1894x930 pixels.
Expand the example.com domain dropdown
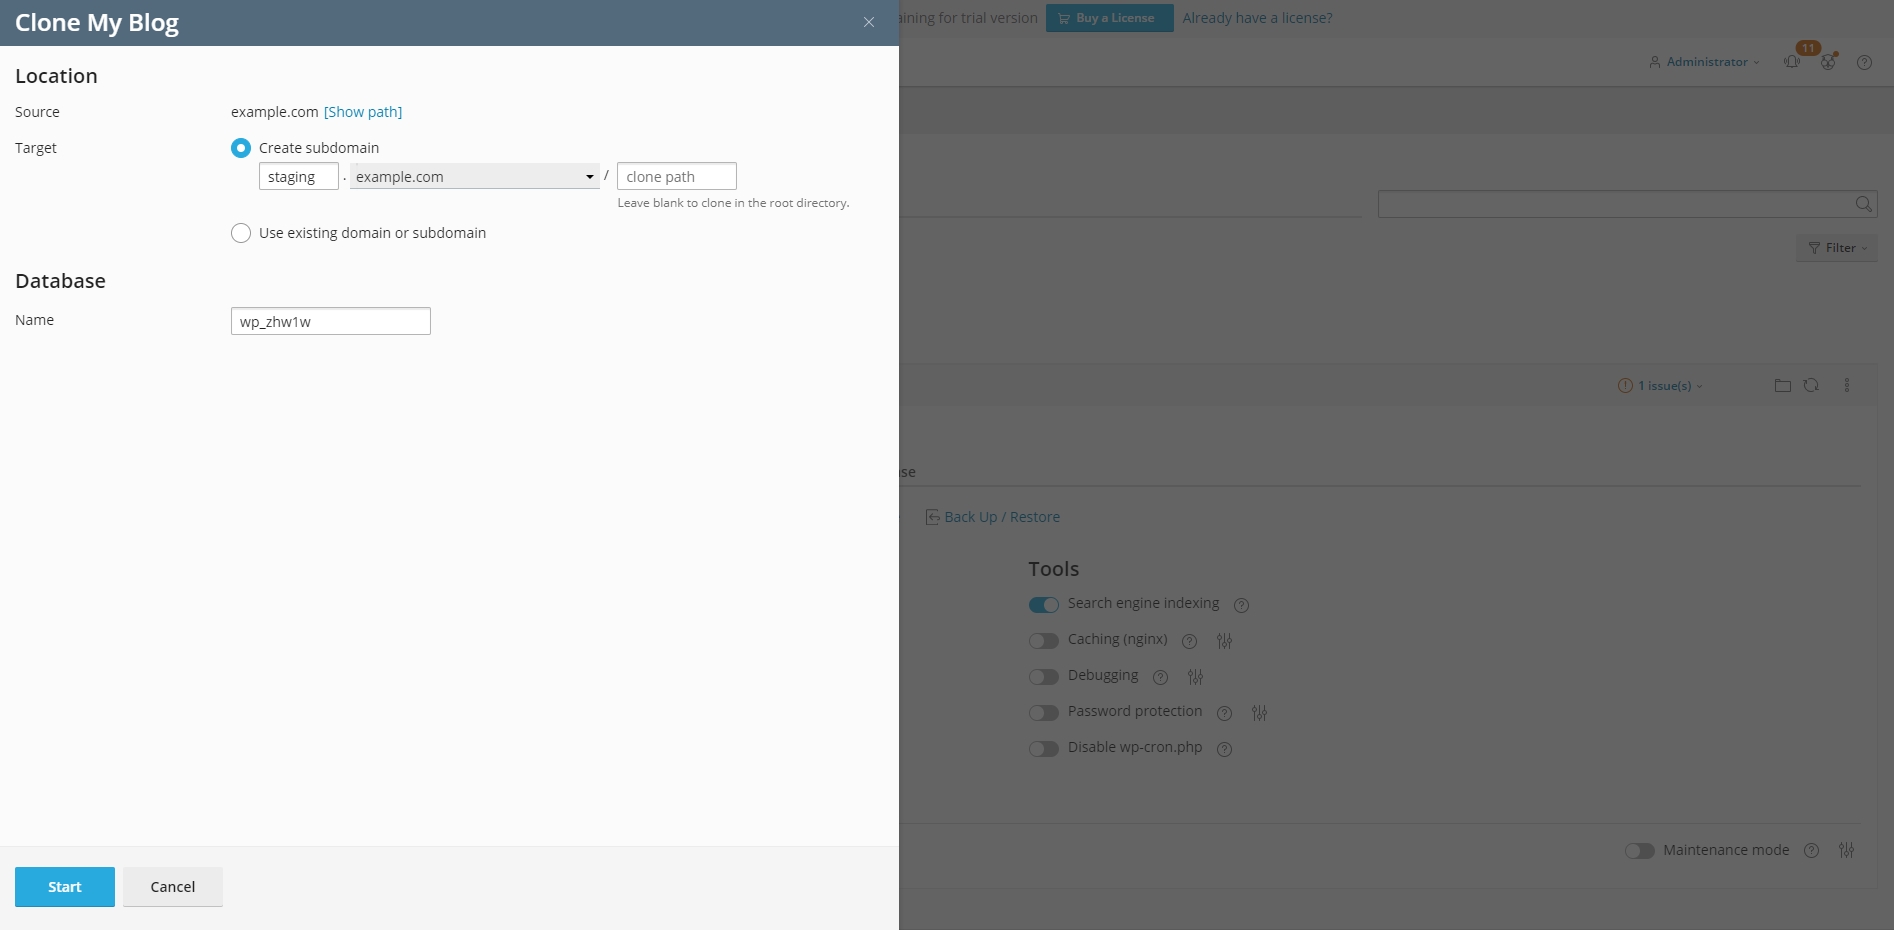click(x=474, y=177)
